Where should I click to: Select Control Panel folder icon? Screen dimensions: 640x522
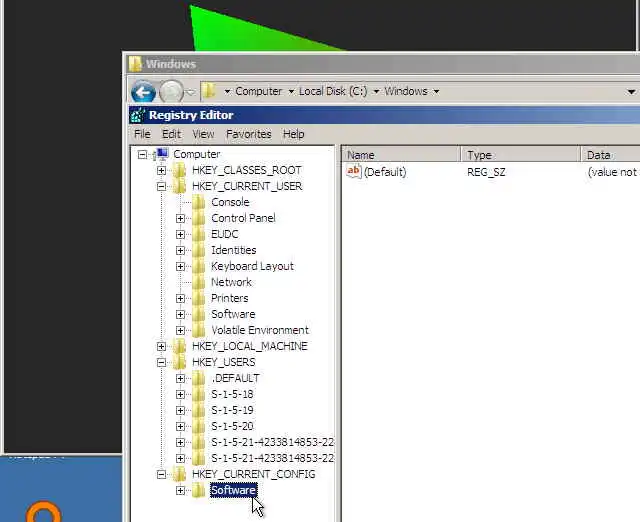tap(198, 218)
